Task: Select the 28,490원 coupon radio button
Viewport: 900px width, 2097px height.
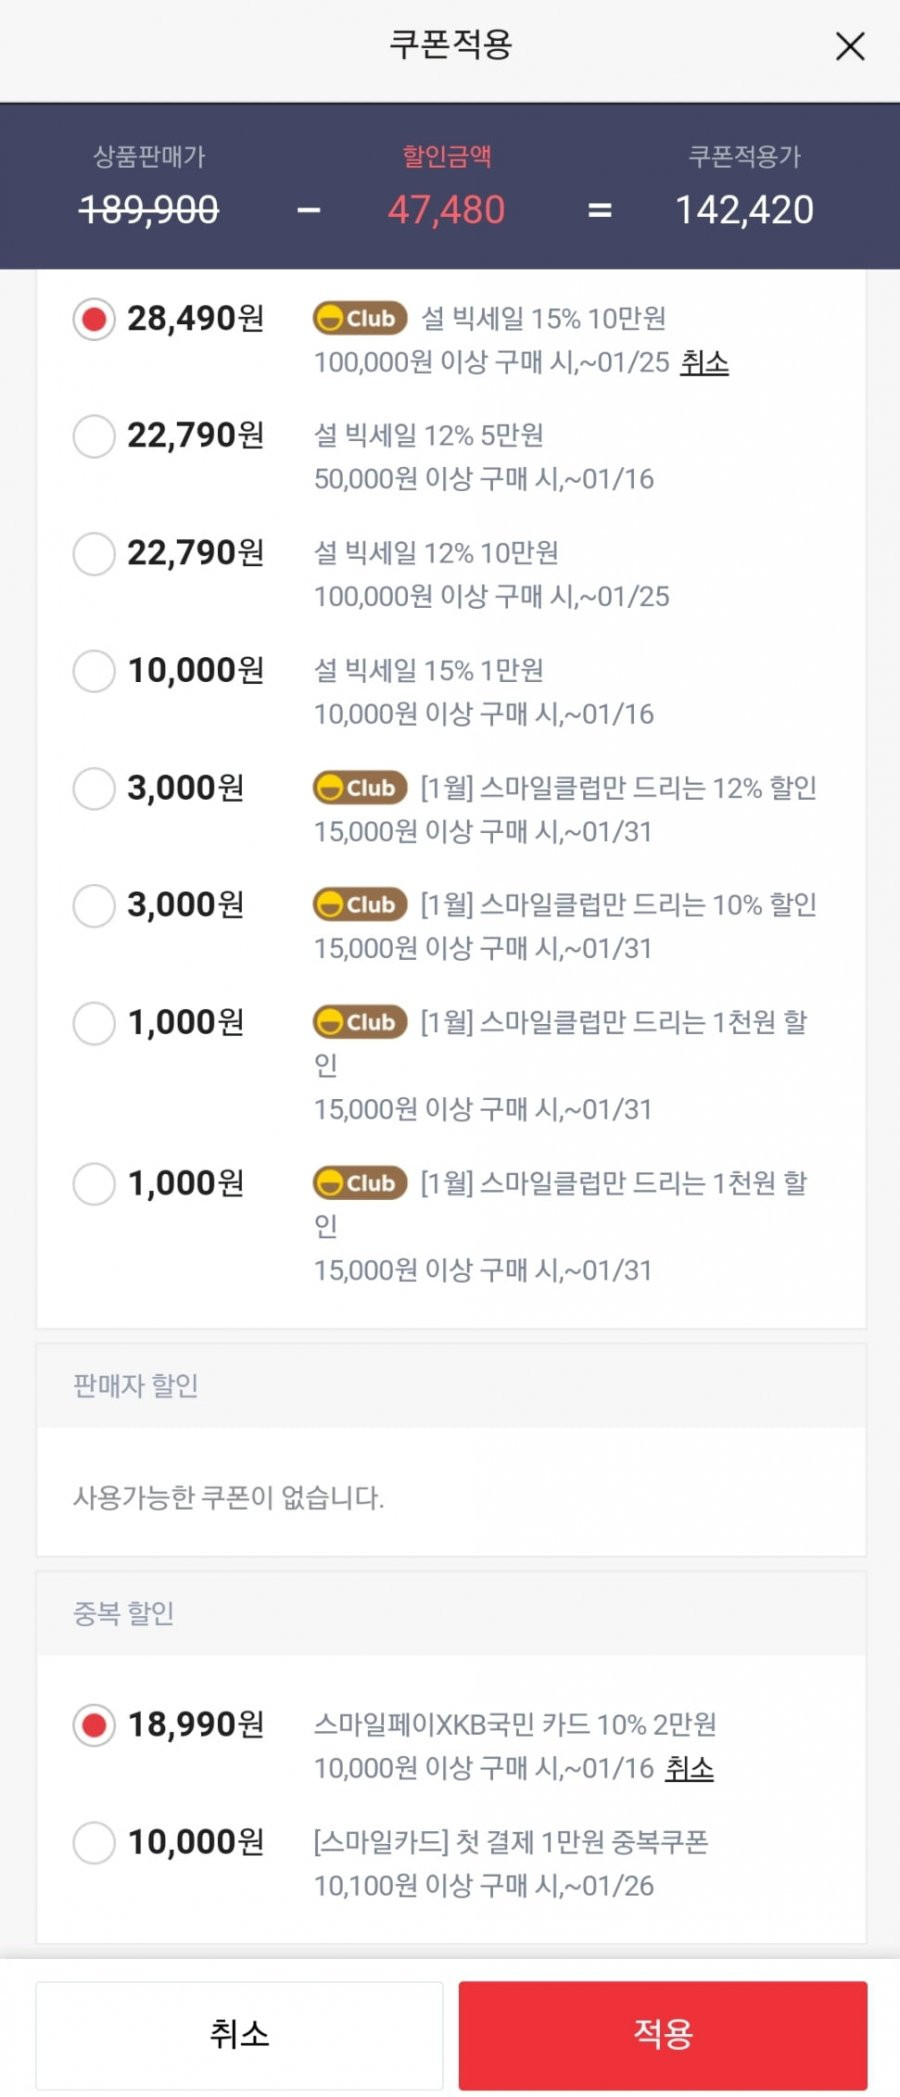Action: click(x=94, y=320)
